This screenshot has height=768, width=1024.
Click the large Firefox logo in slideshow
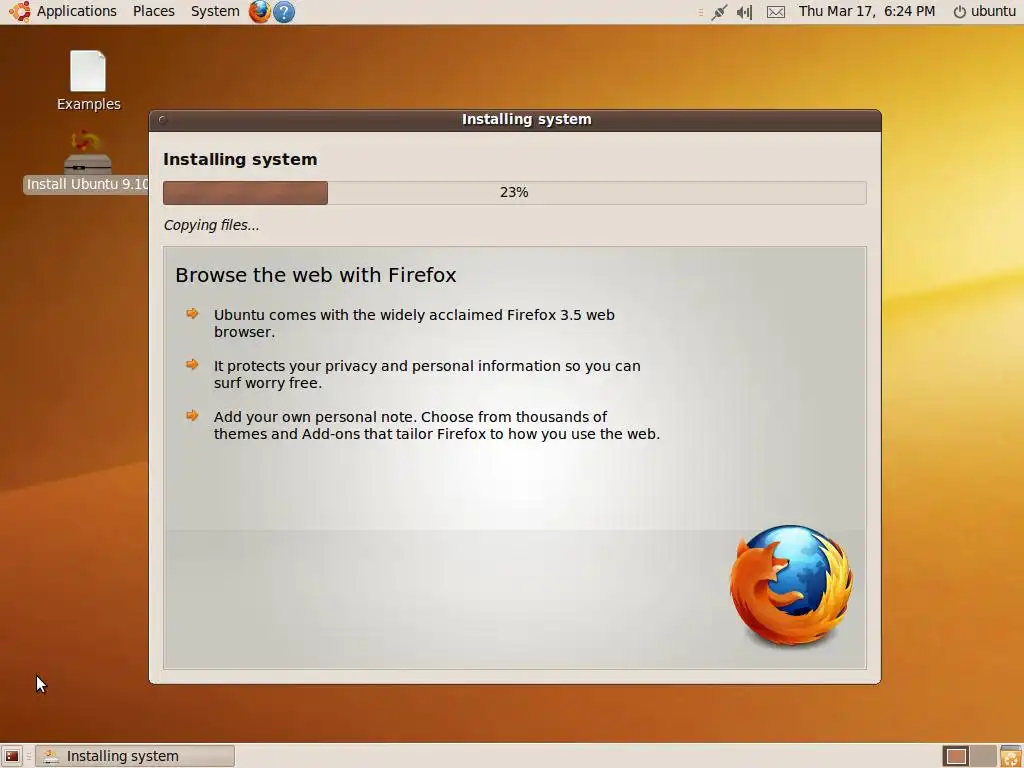(x=791, y=586)
